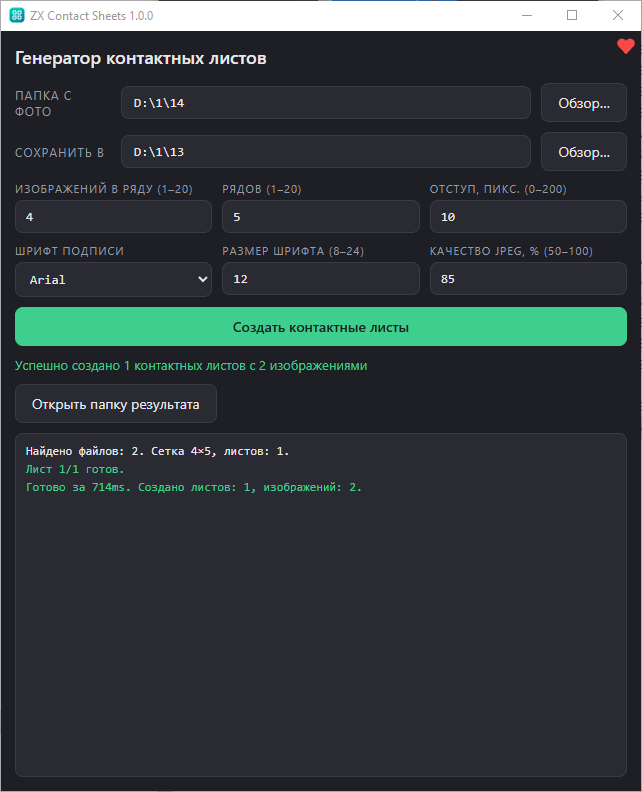Image resolution: width=642 pixels, height=792 pixels.
Task: Maximize the ZX Contact Sheets window
Action: pyautogui.click(x=572, y=15)
